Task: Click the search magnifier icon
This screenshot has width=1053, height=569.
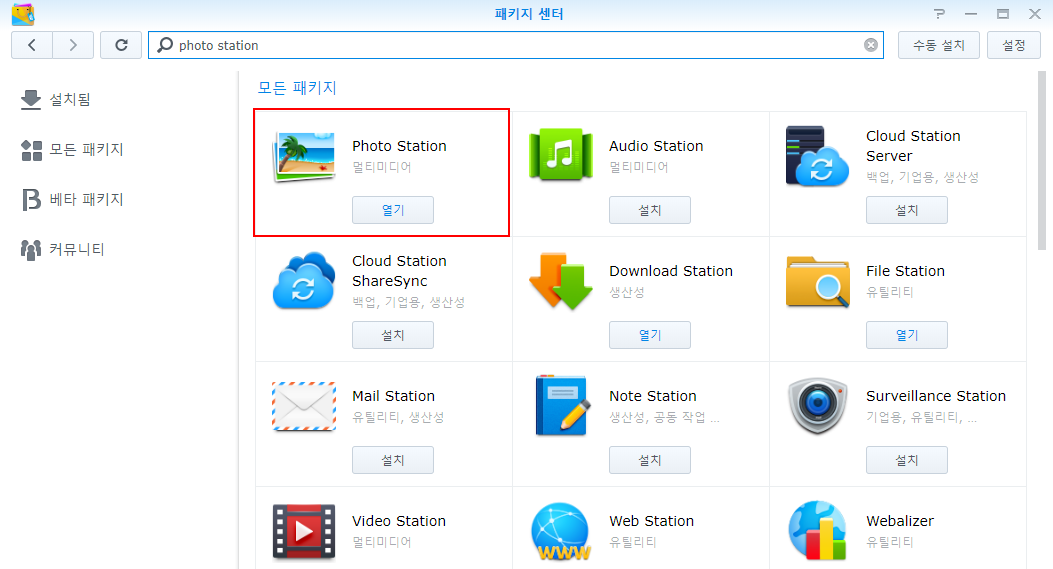Action: pyautogui.click(x=165, y=45)
